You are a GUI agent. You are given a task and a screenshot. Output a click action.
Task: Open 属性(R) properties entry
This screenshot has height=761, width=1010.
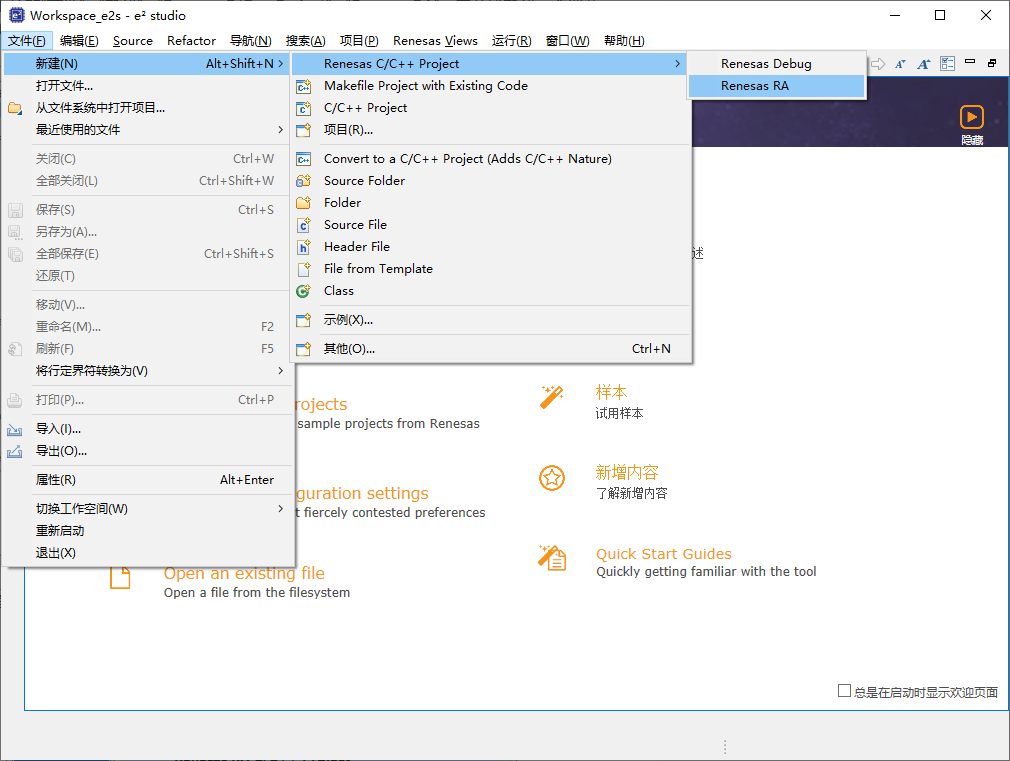[147, 479]
